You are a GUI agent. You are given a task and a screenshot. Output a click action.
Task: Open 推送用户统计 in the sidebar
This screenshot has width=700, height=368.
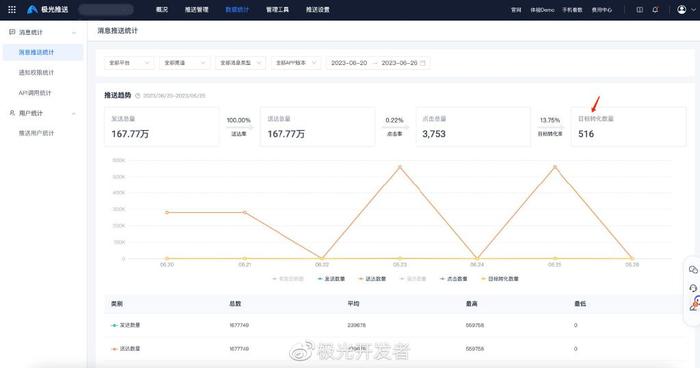coord(36,133)
